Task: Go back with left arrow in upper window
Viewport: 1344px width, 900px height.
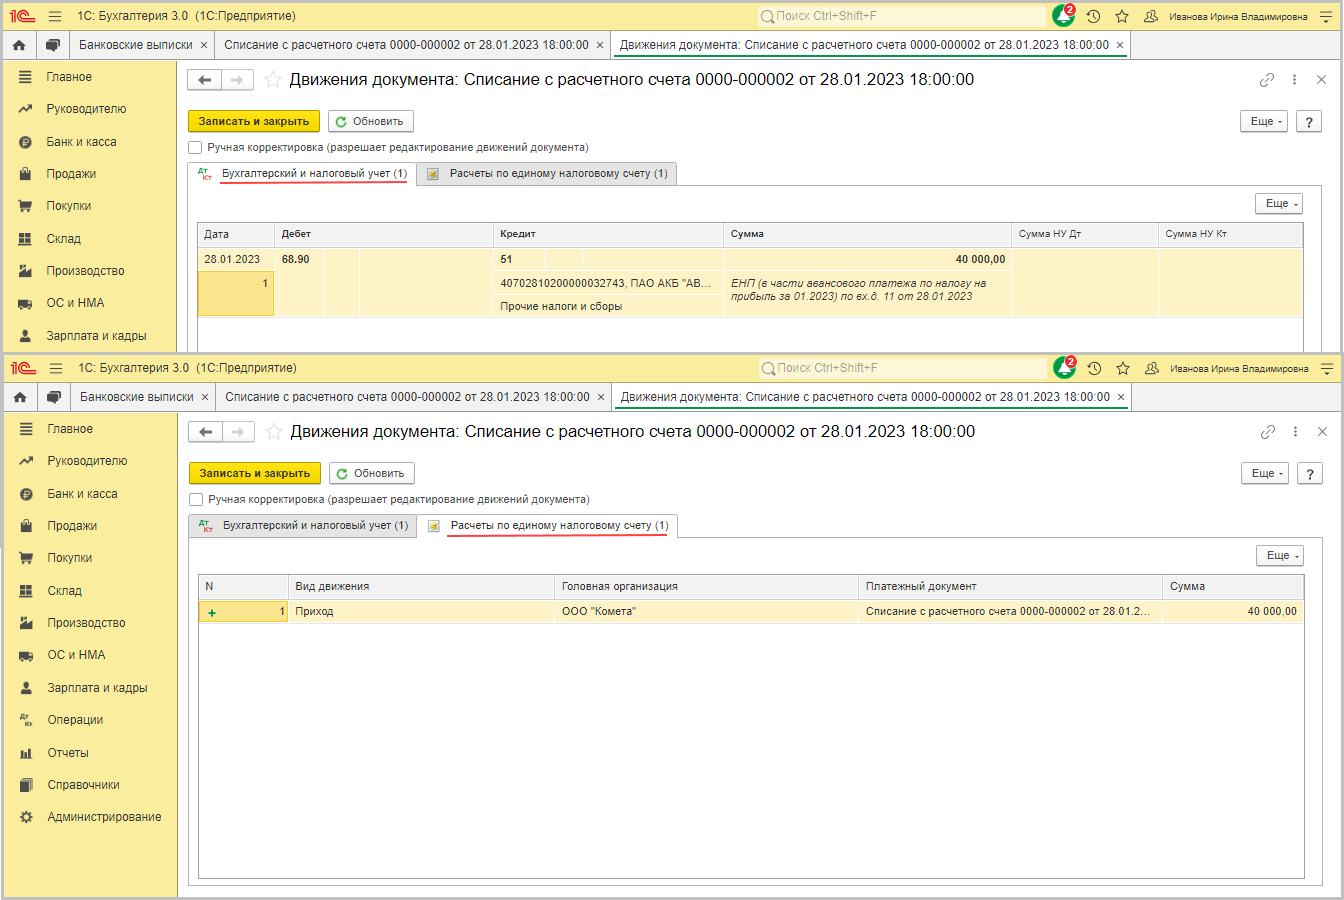Action: point(205,80)
